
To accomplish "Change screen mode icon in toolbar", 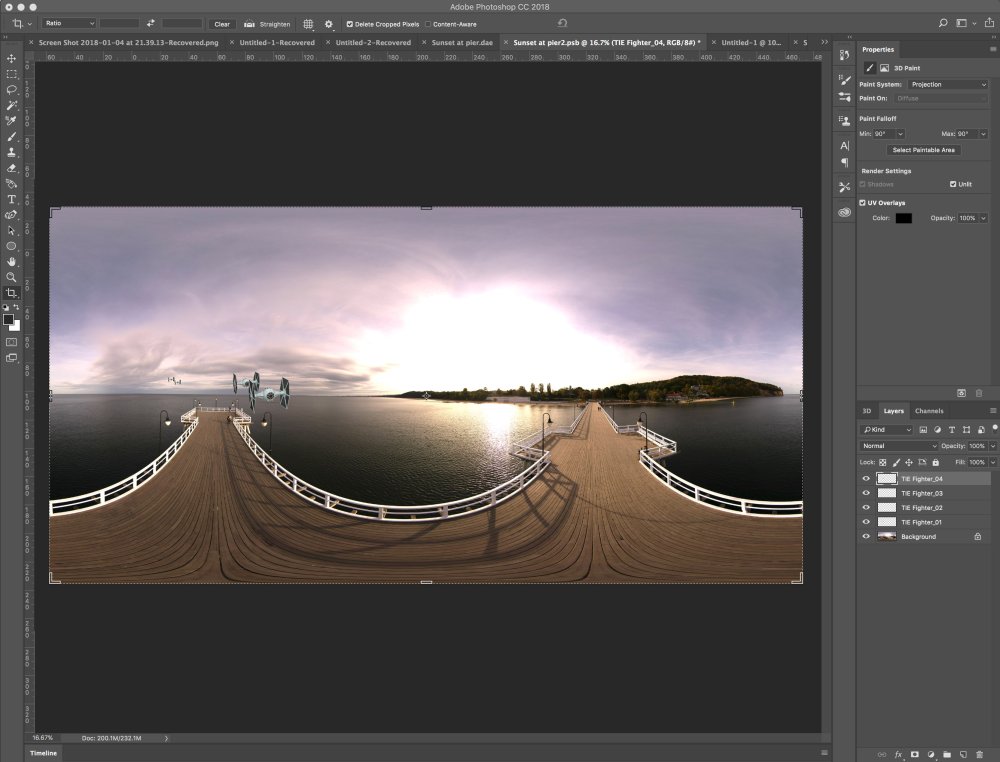I will coord(11,358).
